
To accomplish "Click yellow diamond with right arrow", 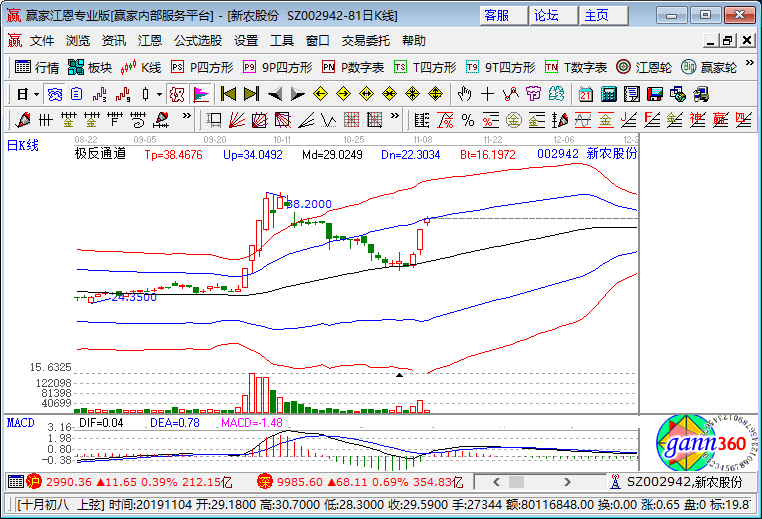I will click(343, 94).
